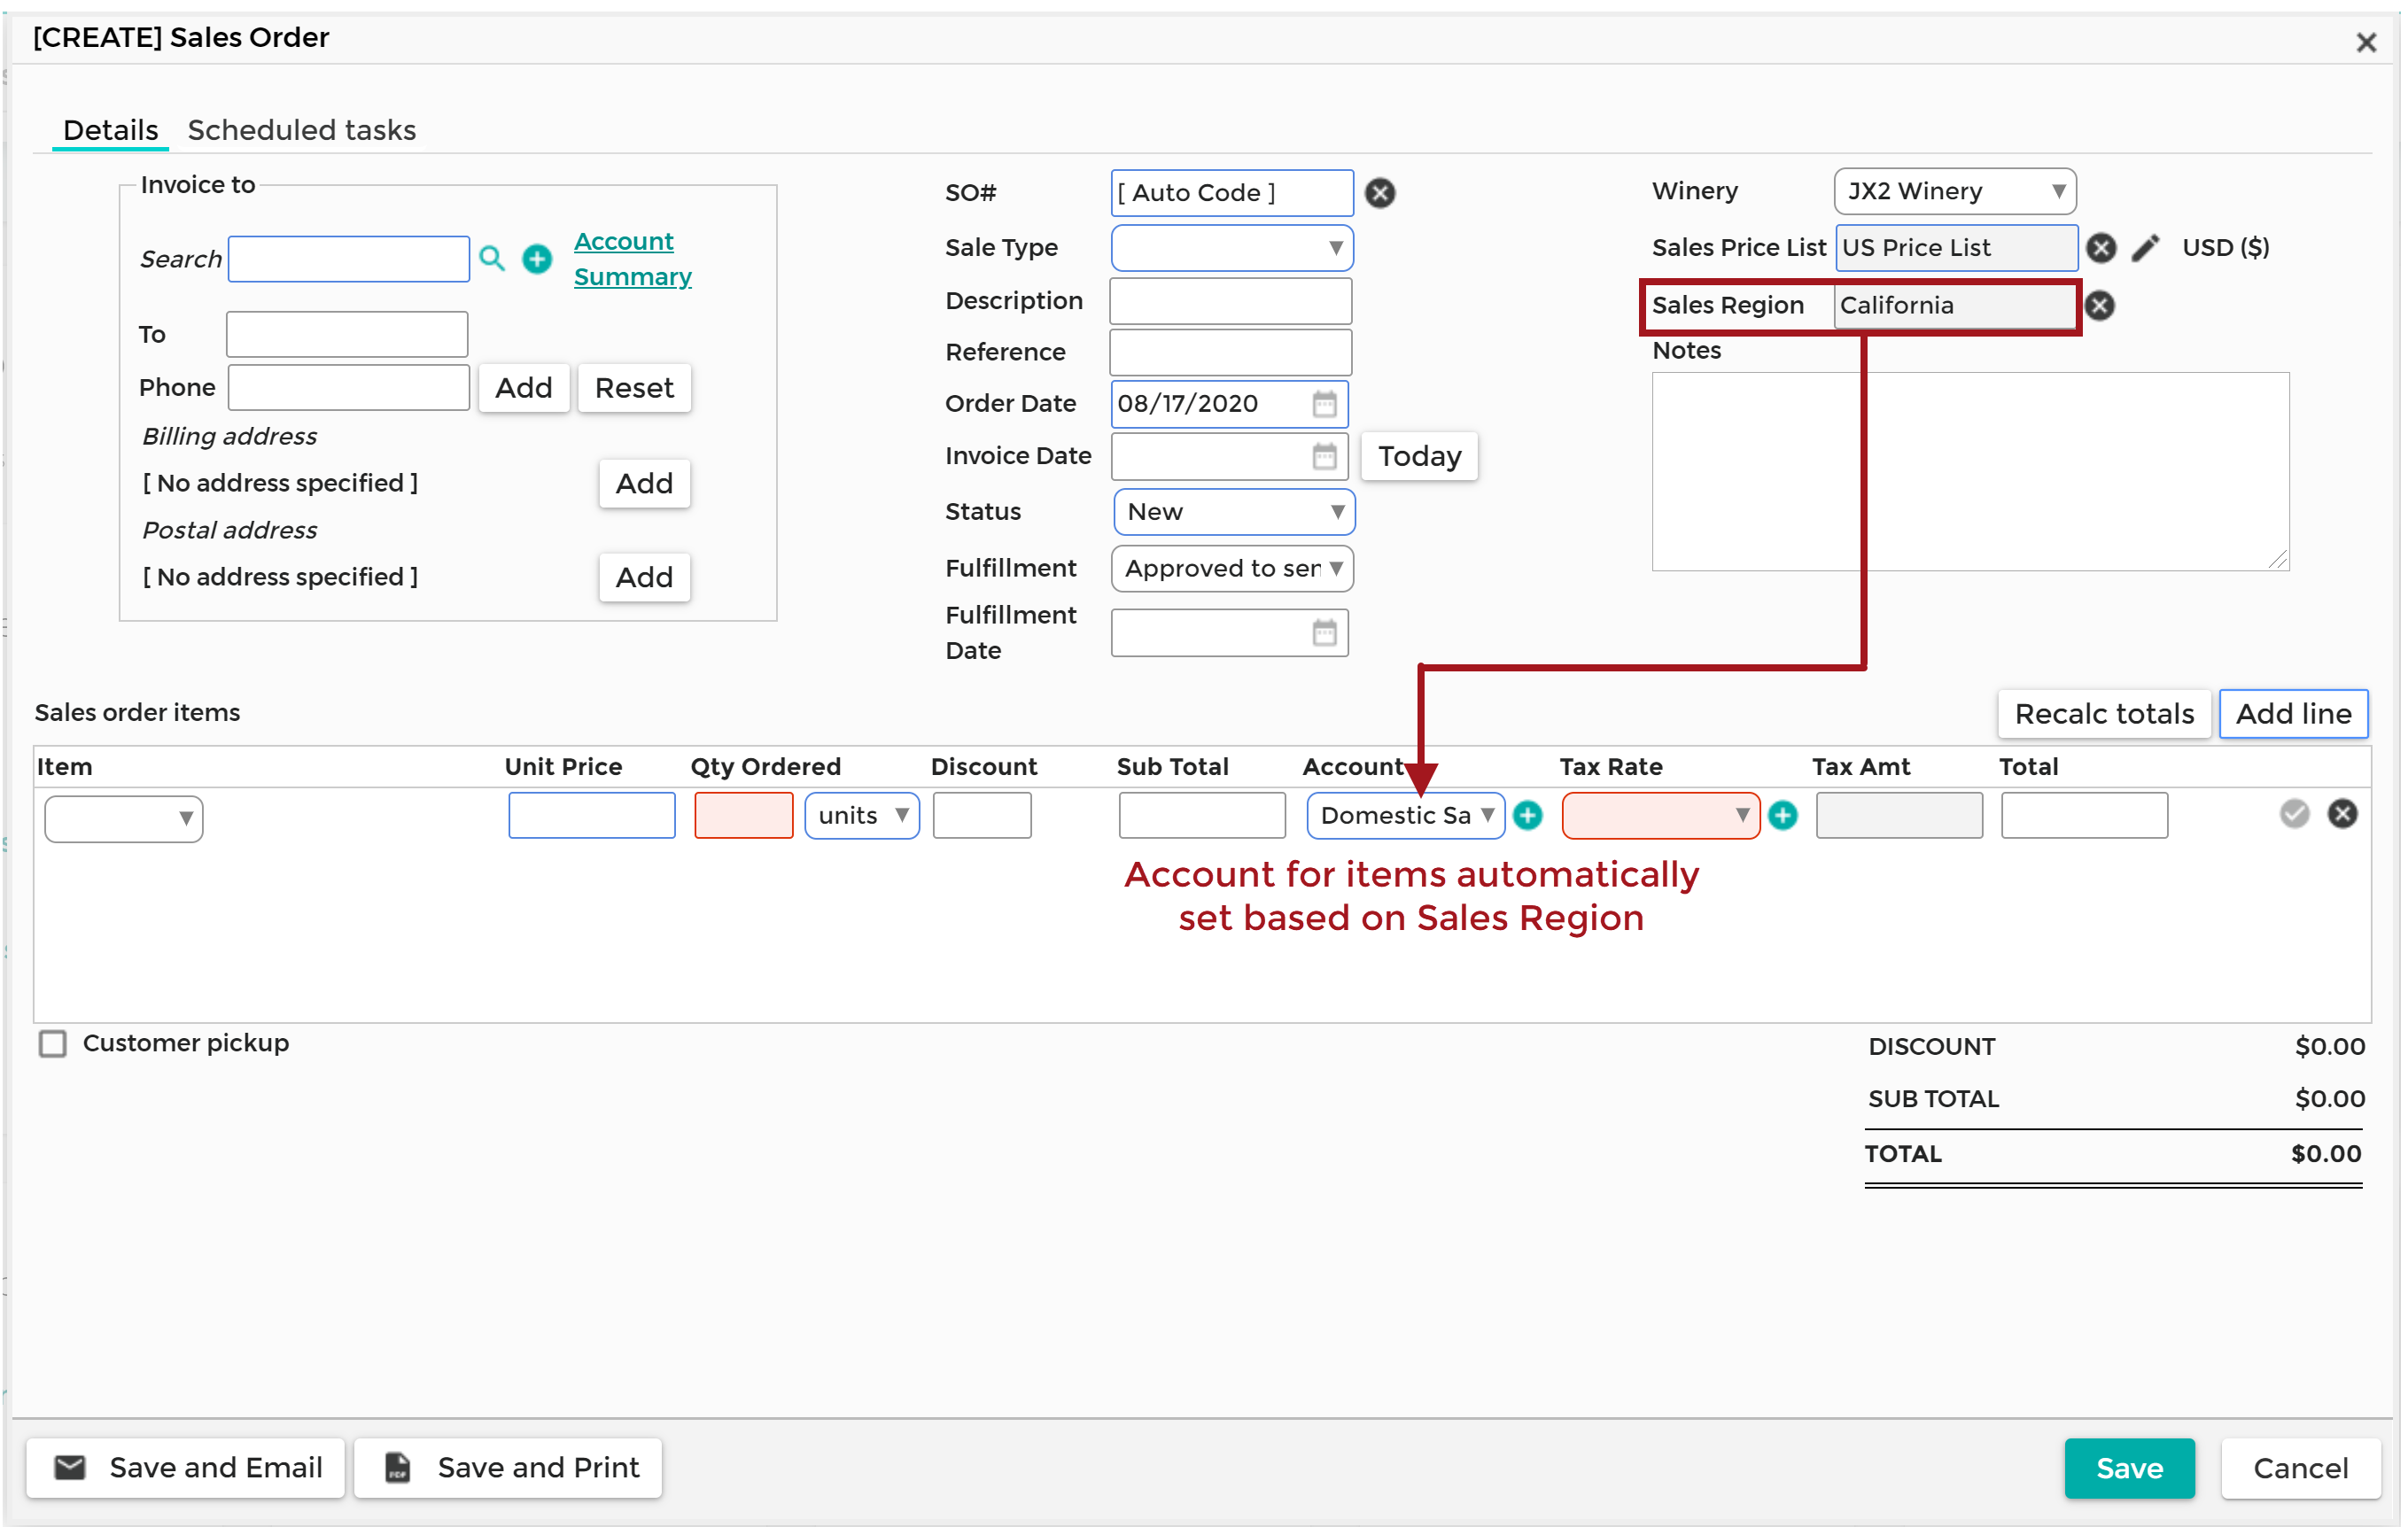Click the Unit Price input field
This screenshot has width=2408, height=1527.
591,816
